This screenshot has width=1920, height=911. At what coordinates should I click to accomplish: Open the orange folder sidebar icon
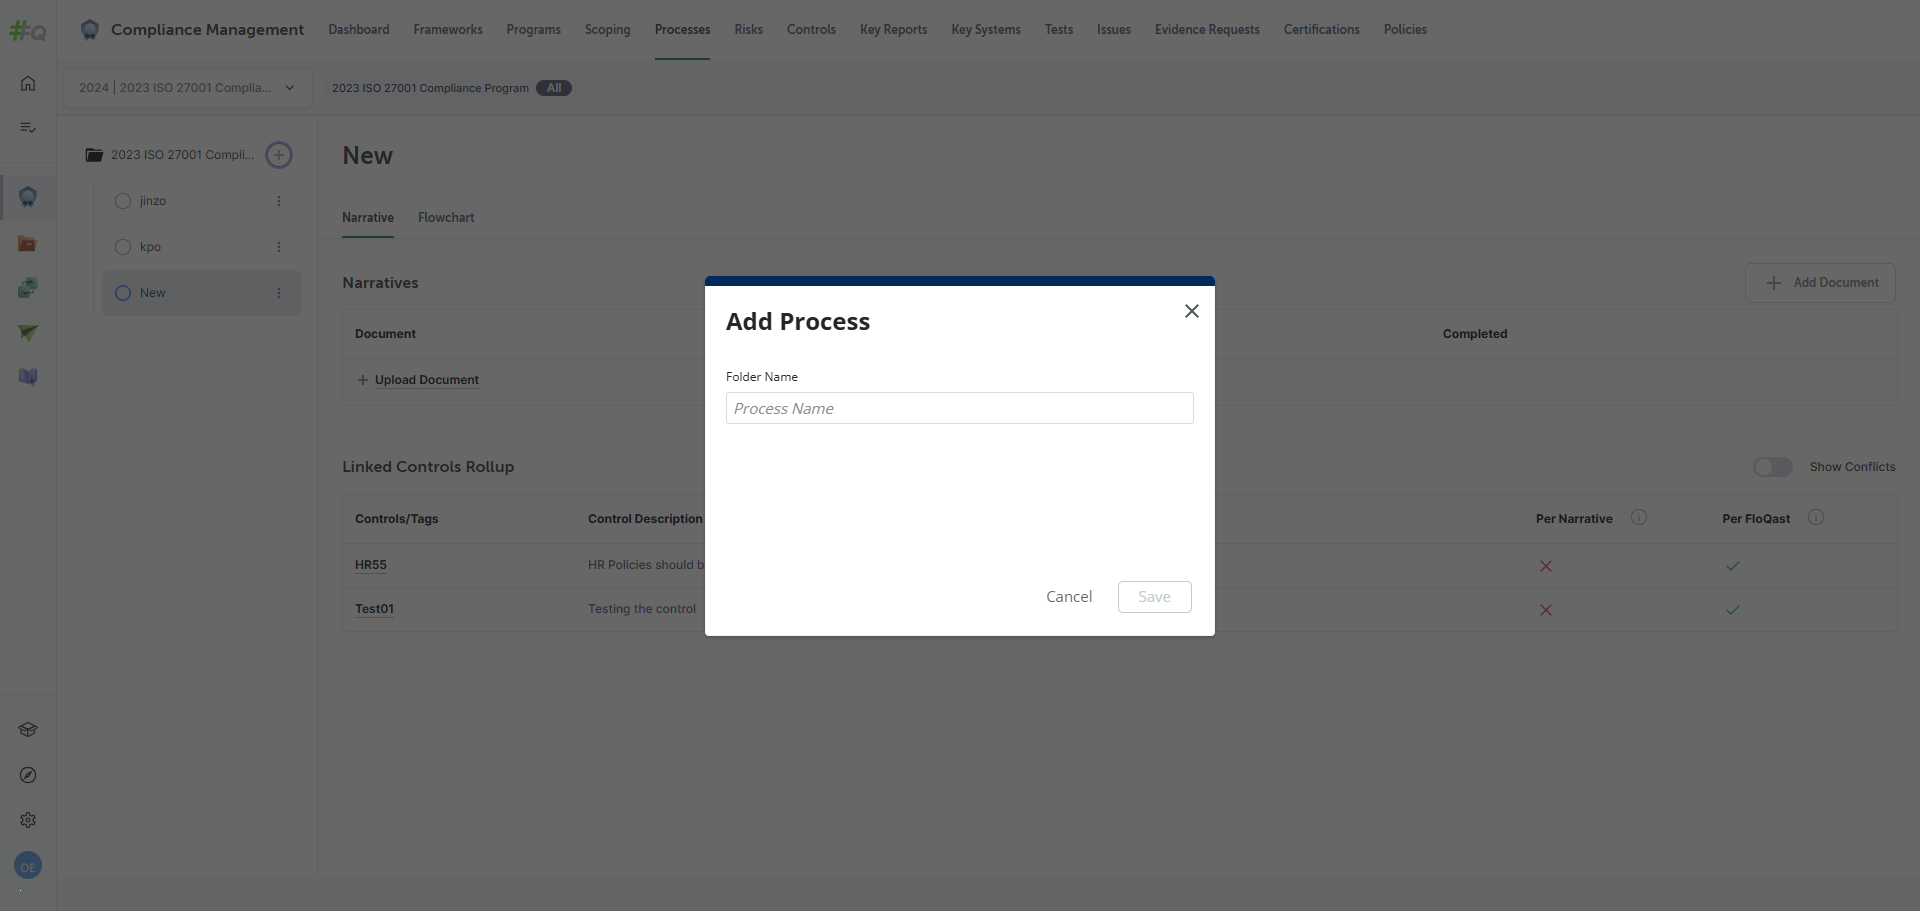(x=28, y=243)
